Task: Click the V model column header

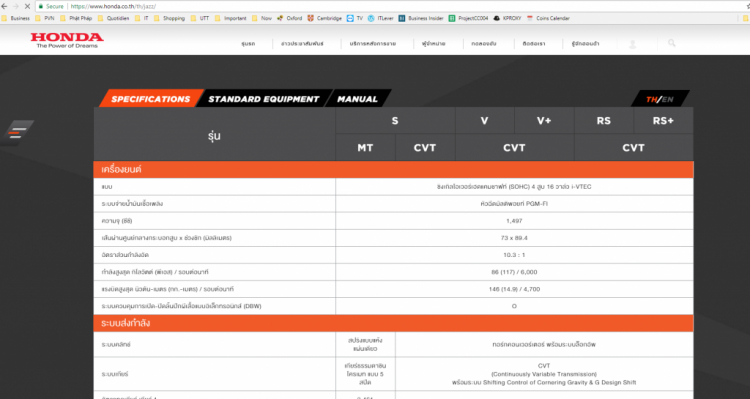Action: coord(485,121)
